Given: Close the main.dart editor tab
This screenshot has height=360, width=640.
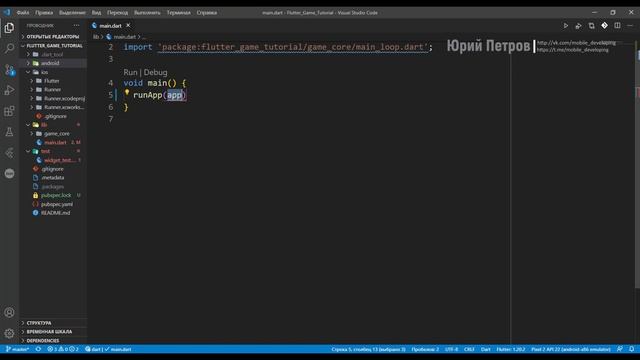Looking at the screenshot, I should pyautogui.click(x=128, y=25).
